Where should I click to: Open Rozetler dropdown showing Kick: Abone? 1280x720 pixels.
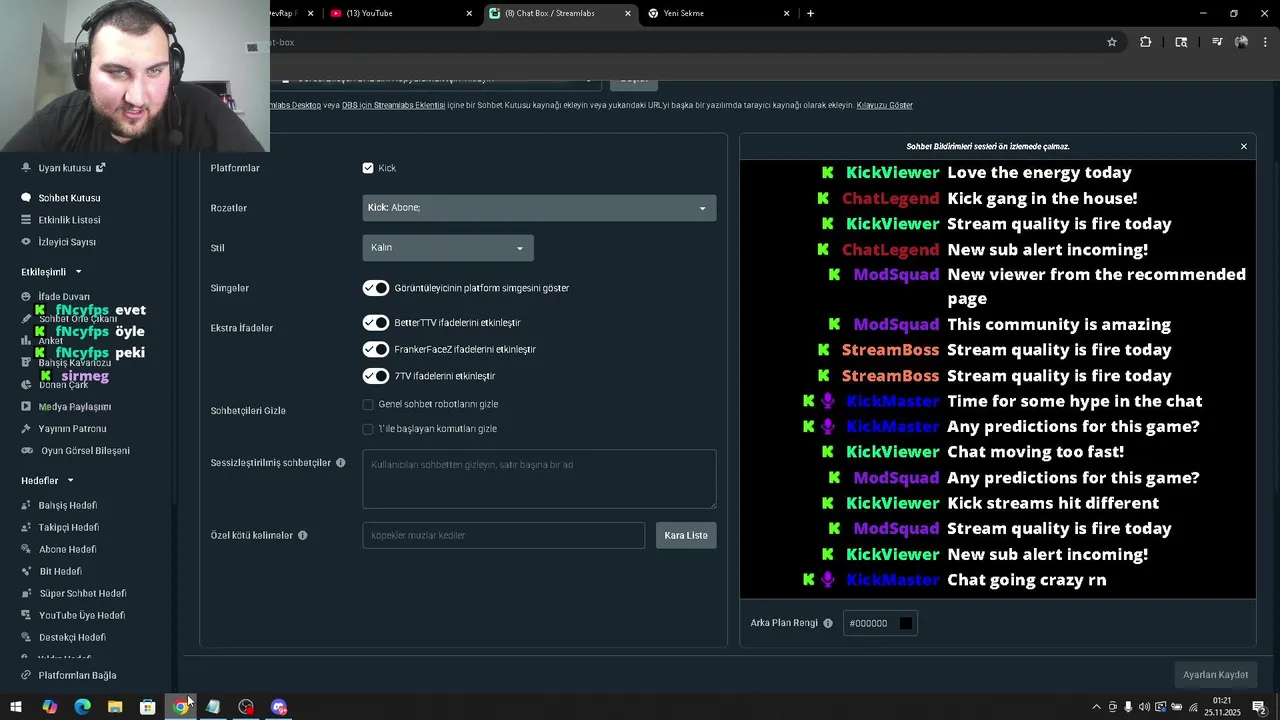click(539, 208)
